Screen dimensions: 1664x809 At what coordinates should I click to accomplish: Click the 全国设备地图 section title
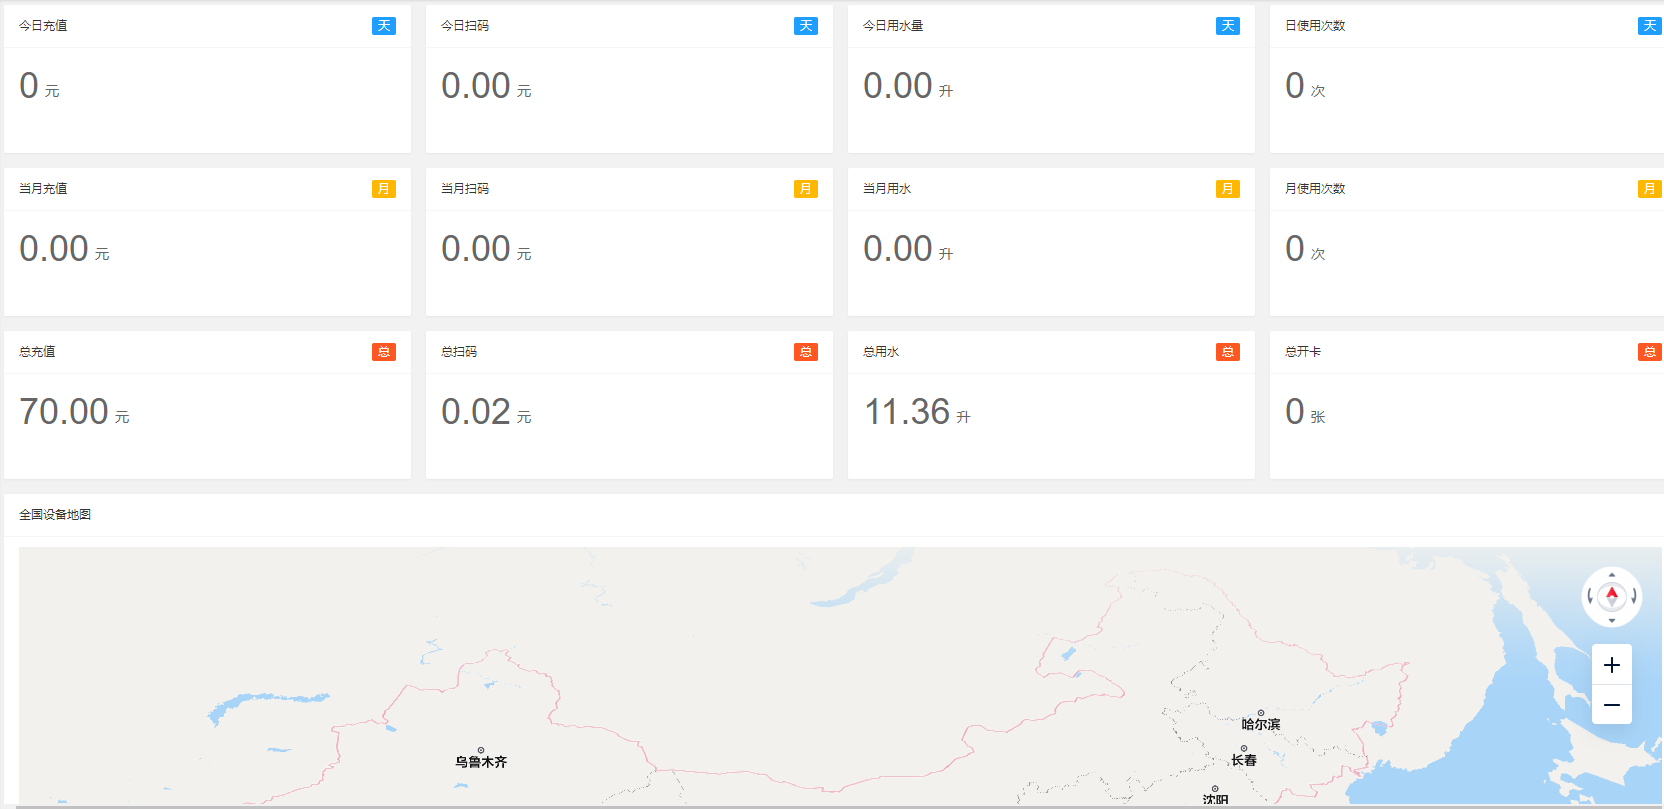point(55,515)
